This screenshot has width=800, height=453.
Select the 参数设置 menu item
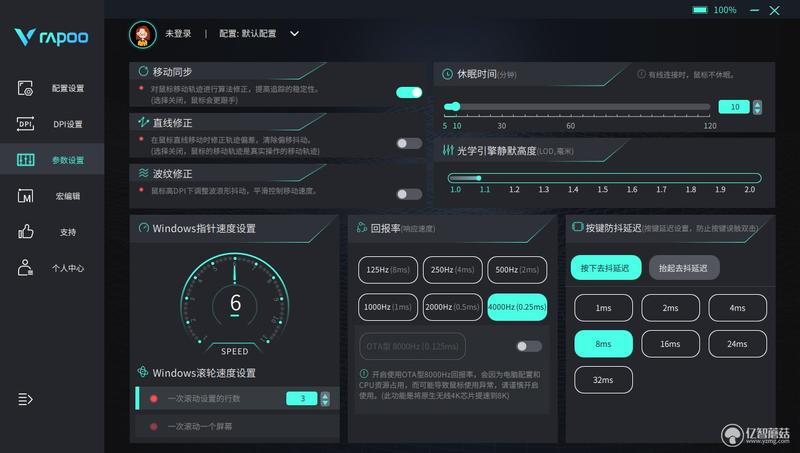(x=52, y=160)
